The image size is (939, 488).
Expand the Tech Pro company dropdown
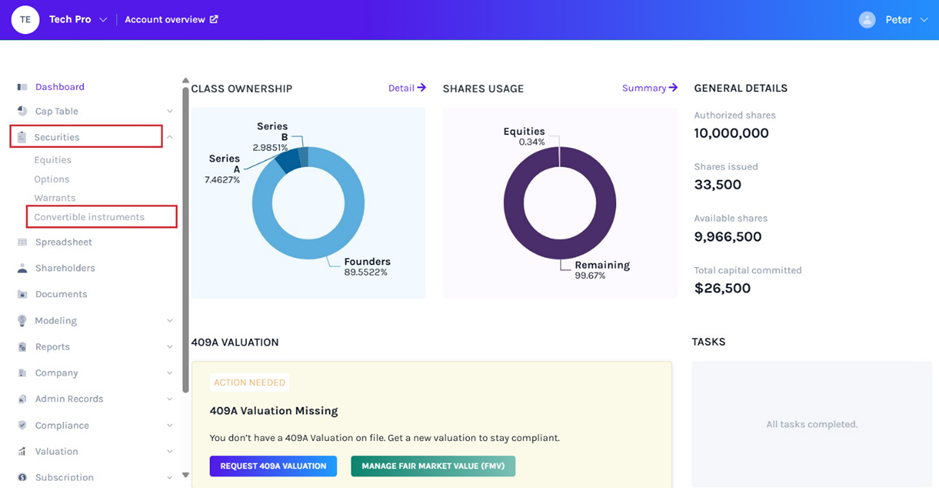click(103, 20)
